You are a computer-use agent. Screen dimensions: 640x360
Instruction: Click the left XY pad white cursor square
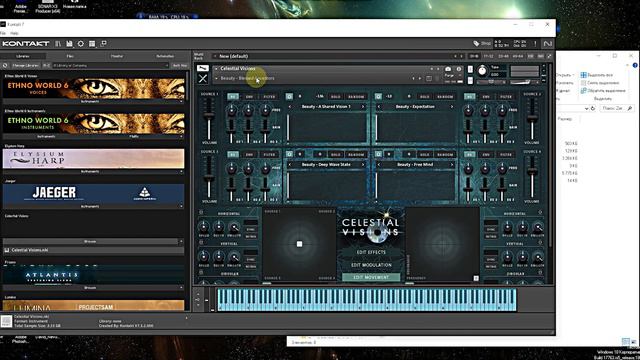[299, 244]
